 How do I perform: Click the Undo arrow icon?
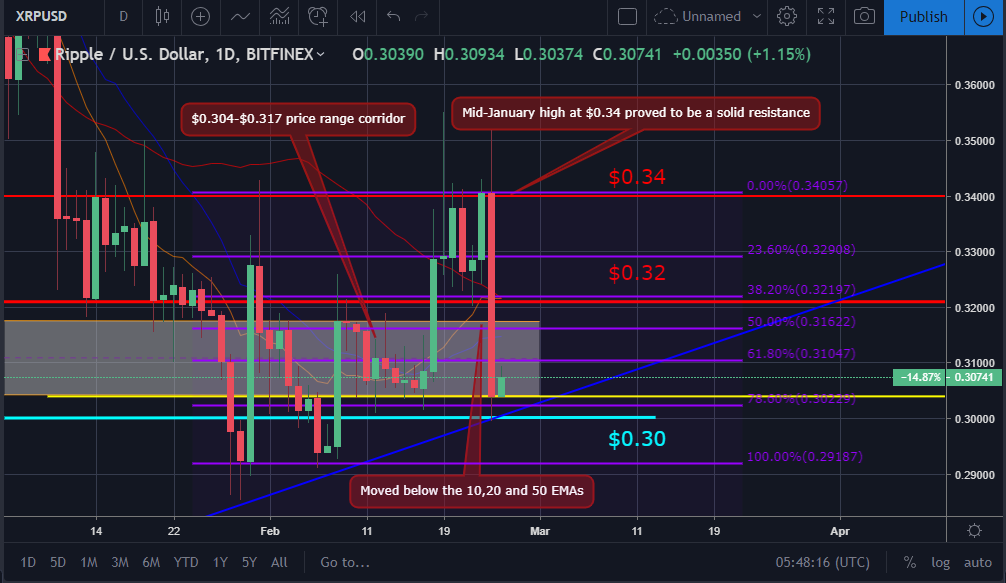coord(395,17)
